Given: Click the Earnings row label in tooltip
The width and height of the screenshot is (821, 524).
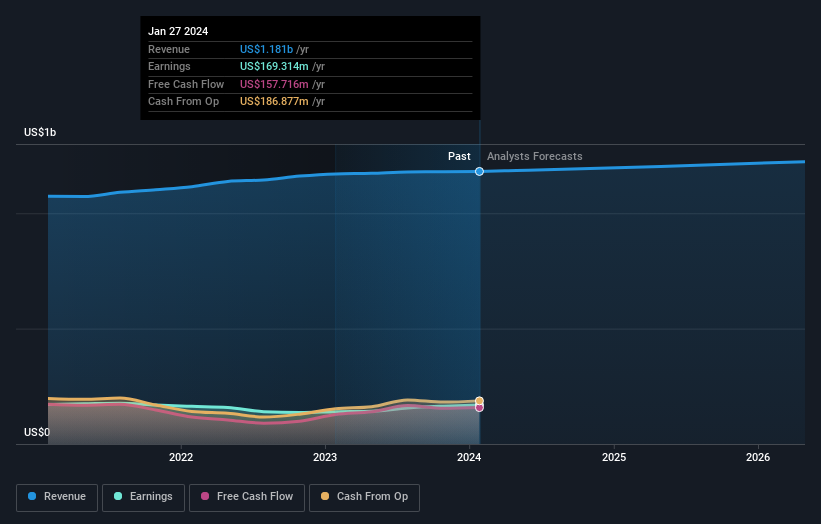Looking at the screenshot, I should coord(169,66).
